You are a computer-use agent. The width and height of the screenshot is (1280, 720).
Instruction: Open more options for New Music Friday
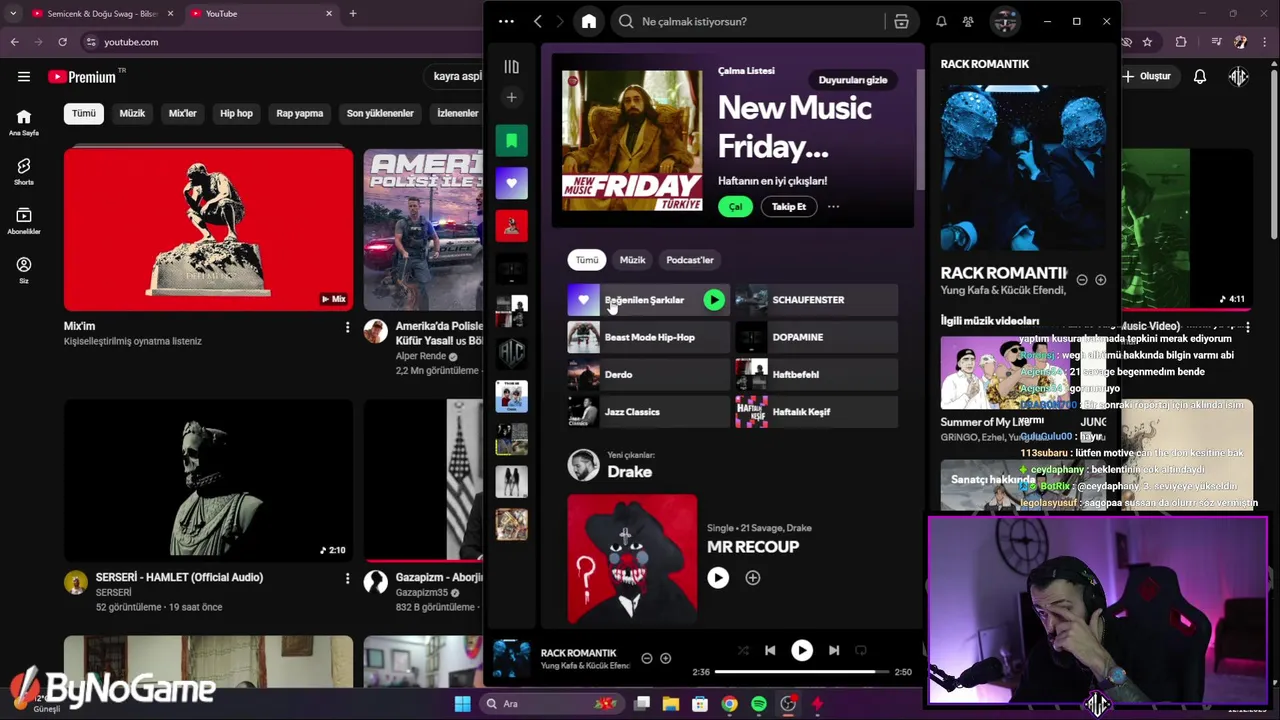(x=833, y=206)
